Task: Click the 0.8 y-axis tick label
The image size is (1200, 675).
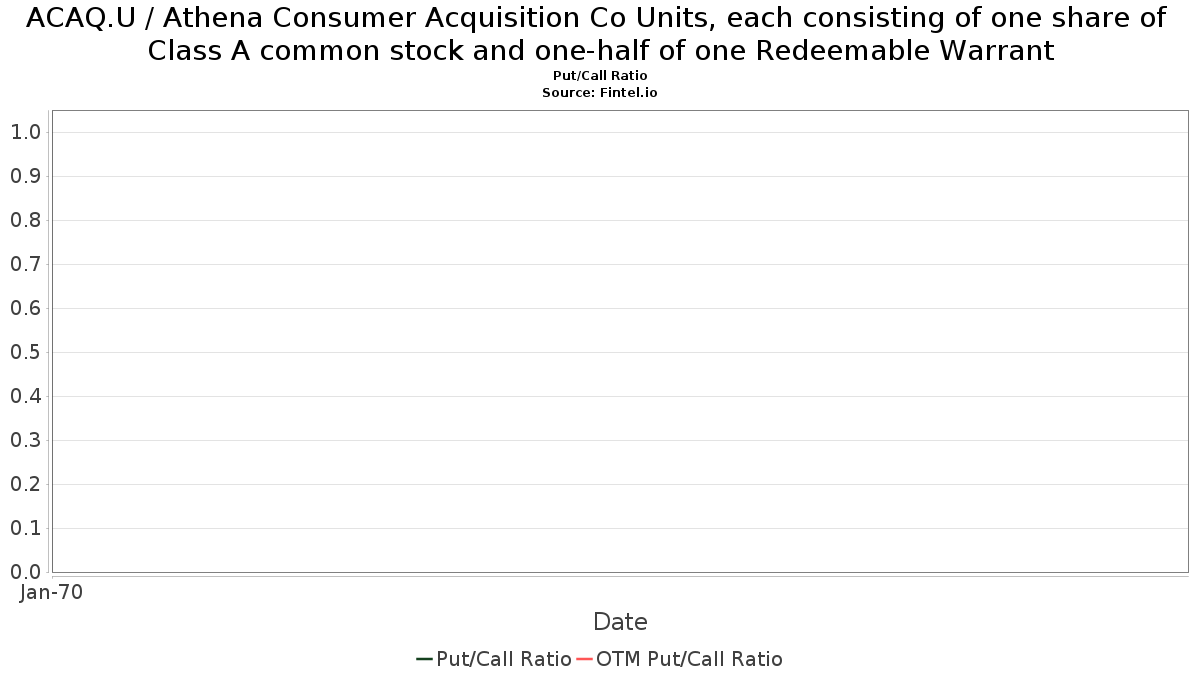Action: [x=25, y=220]
